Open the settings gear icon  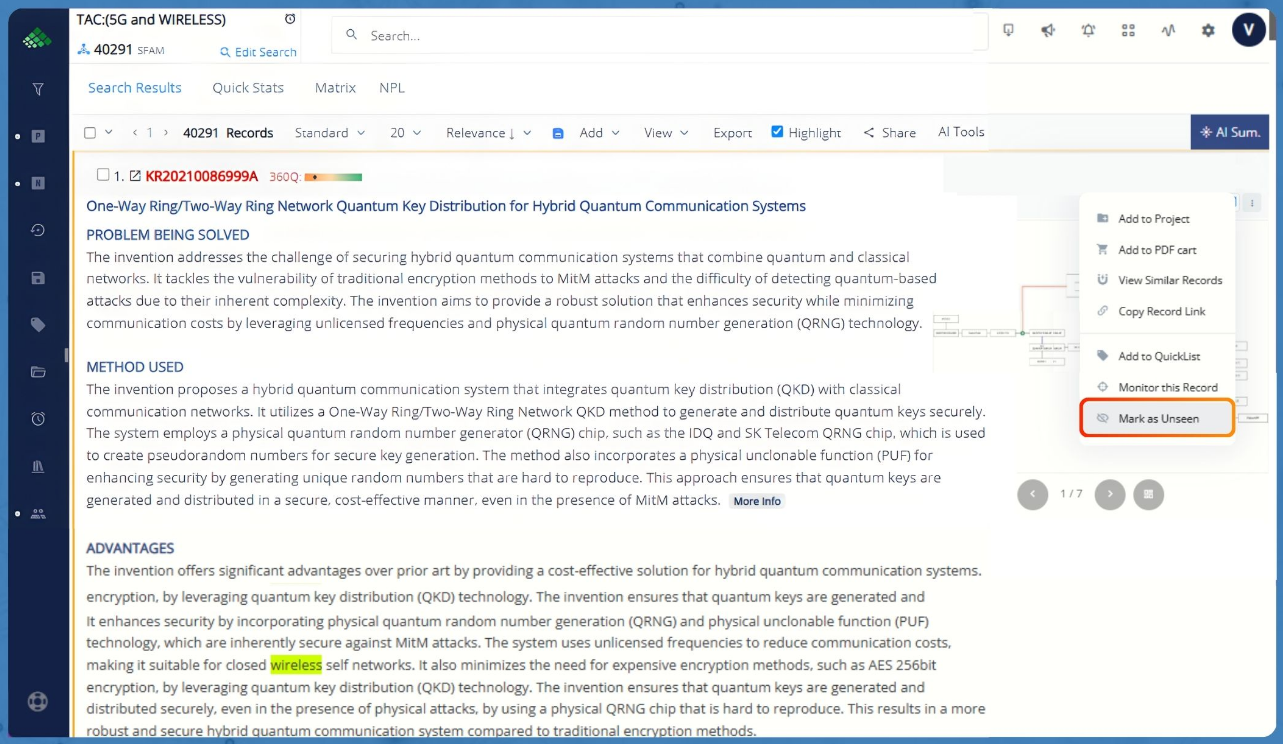1208,31
